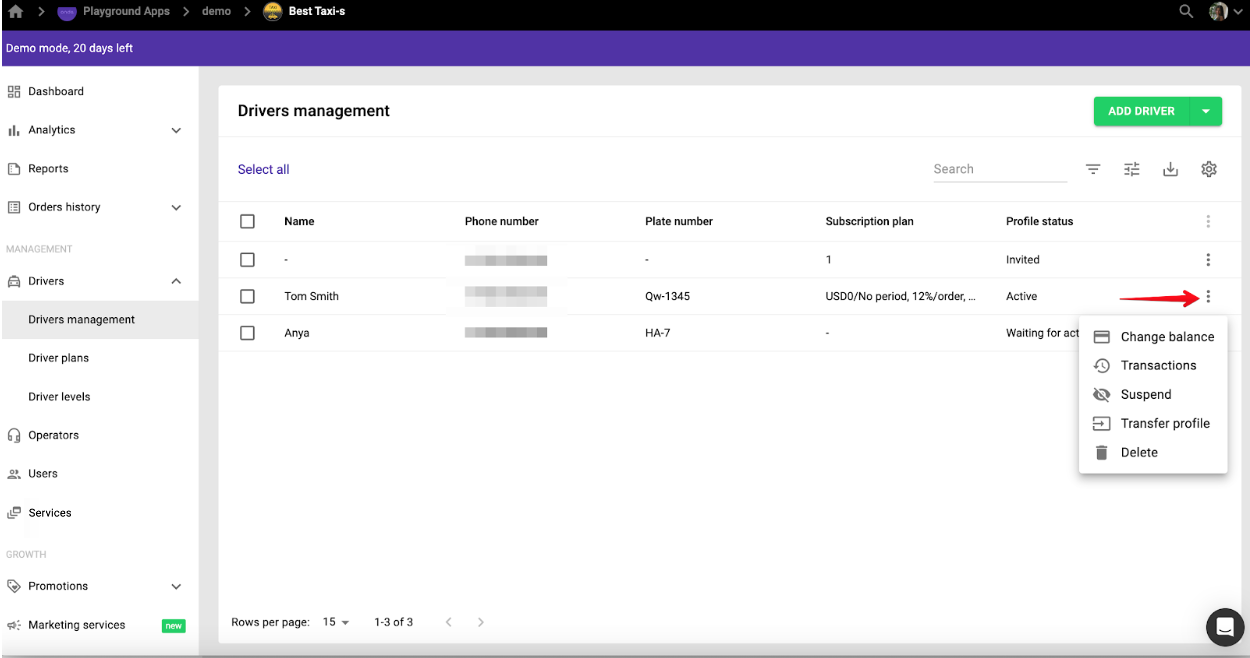Image resolution: width=1250 pixels, height=658 pixels.
Task: Open Drivers management in sidebar
Action: pos(99,320)
